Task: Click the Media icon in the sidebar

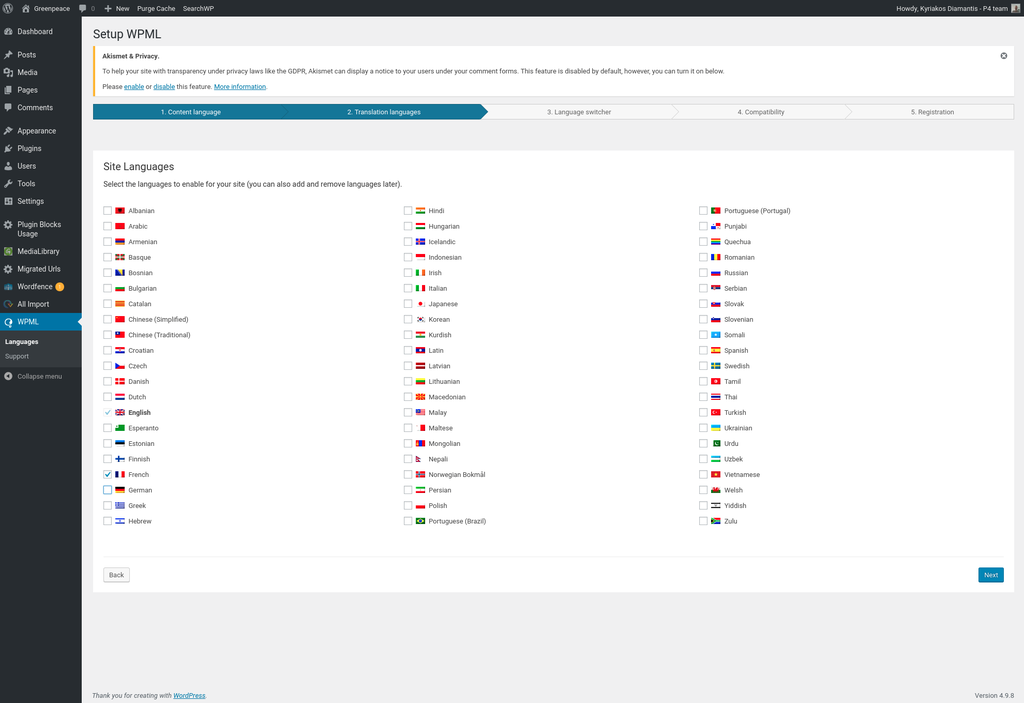Action: [8, 73]
